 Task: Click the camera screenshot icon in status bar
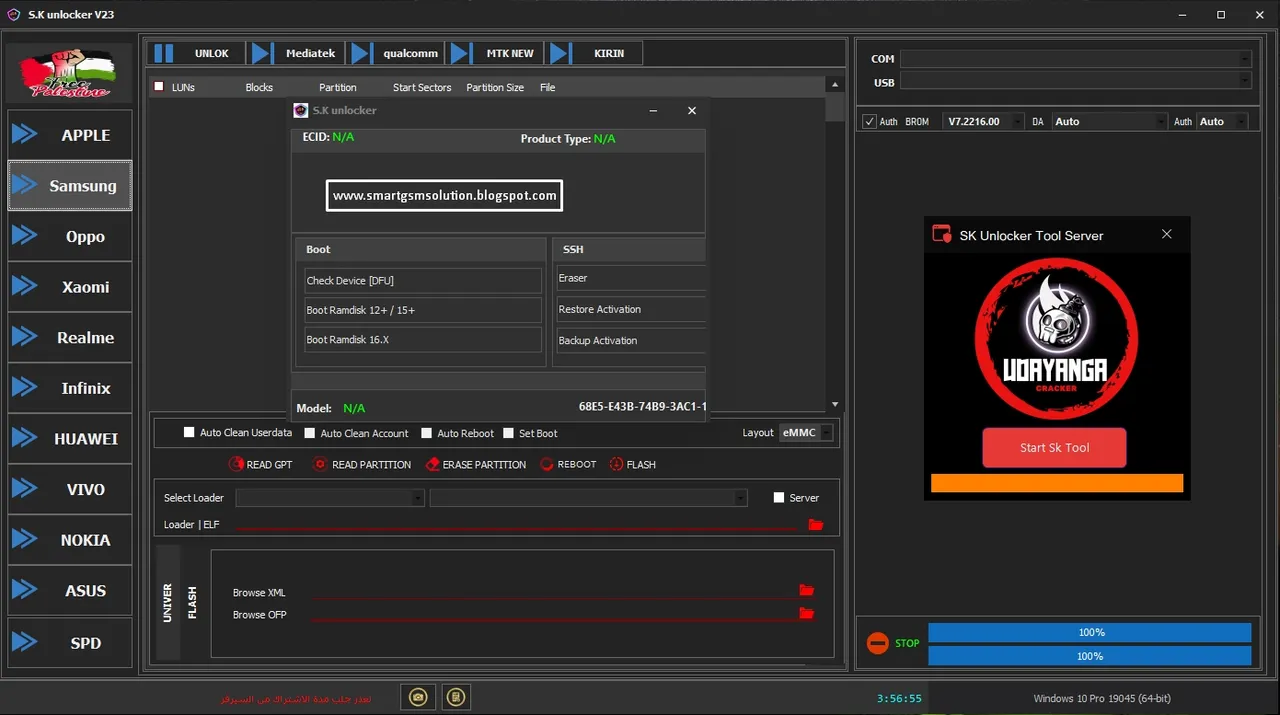(419, 696)
